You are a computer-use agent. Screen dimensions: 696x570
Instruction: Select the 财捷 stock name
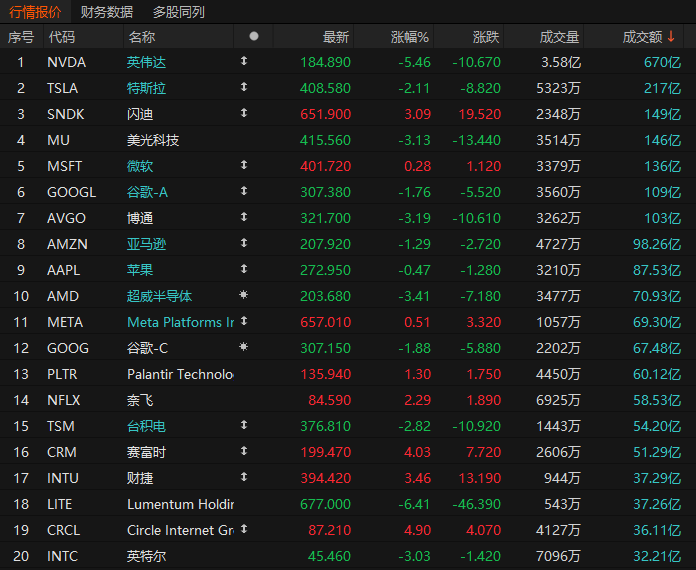140,478
